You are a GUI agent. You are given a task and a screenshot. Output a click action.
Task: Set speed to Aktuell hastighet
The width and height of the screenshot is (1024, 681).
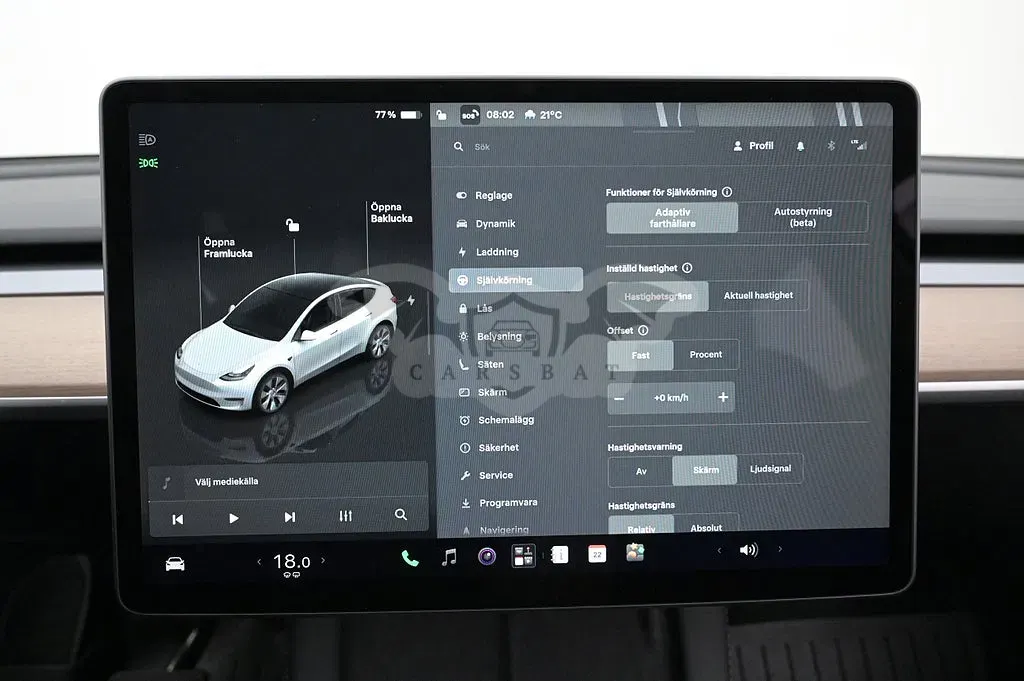tap(758, 296)
